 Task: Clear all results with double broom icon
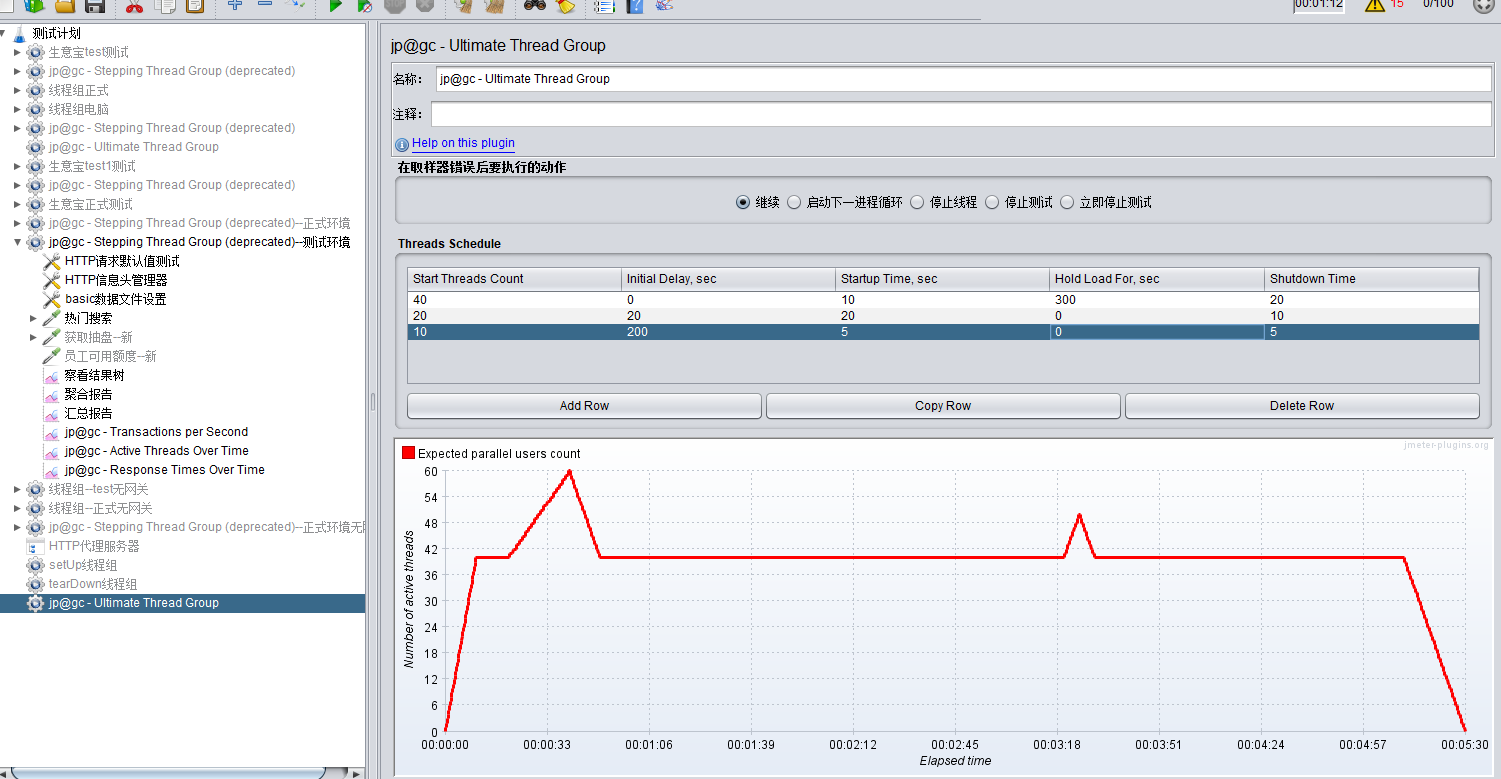click(494, 6)
